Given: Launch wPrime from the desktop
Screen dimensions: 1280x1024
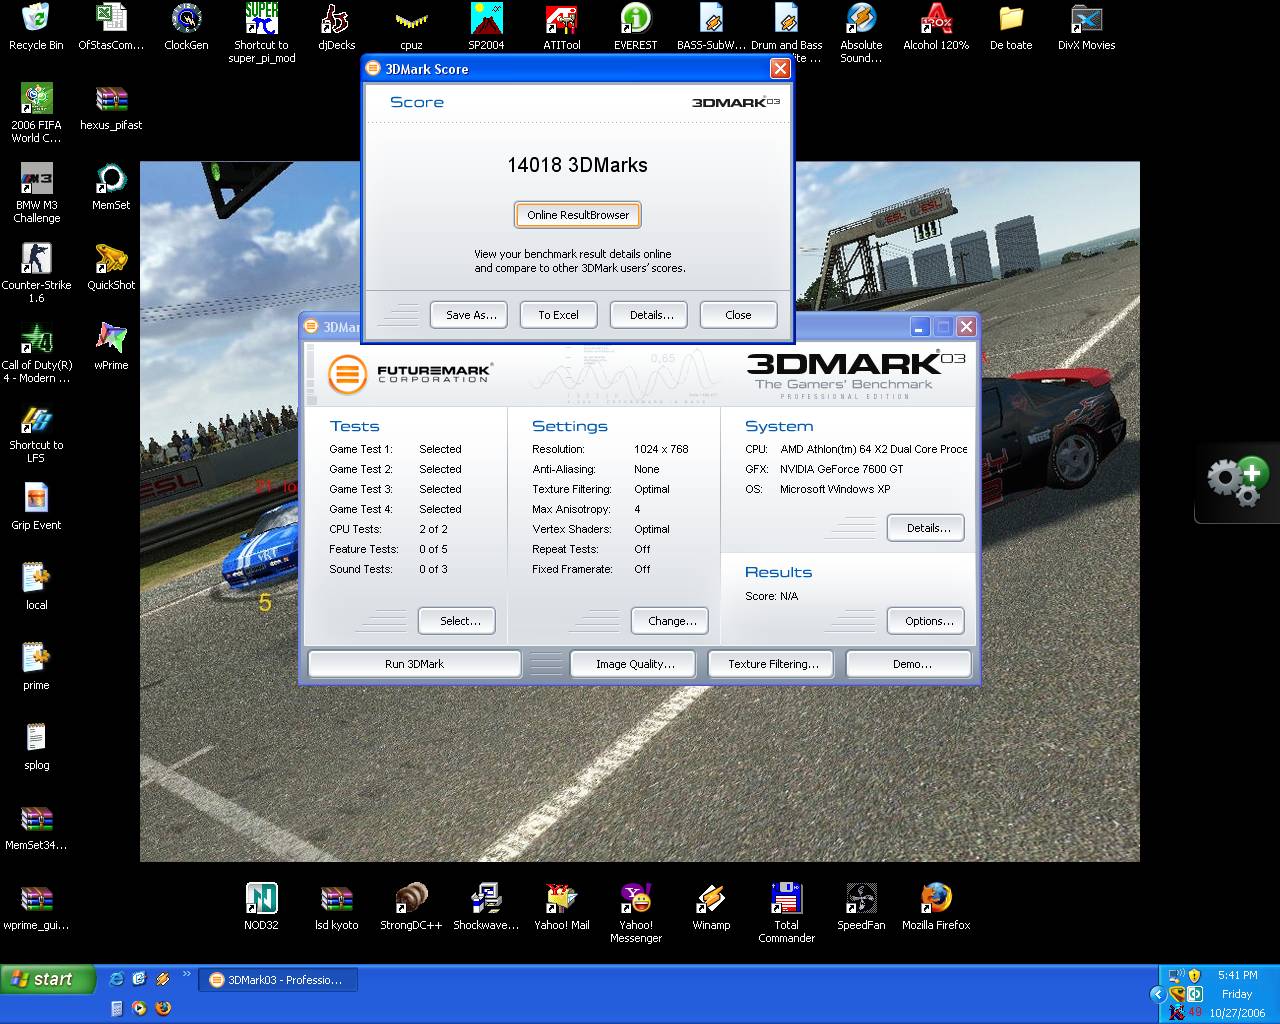Looking at the screenshot, I should click(111, 347).
